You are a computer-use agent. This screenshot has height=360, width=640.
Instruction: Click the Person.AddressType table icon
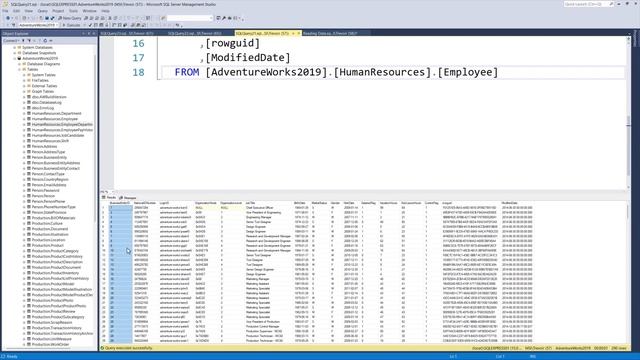29,152
